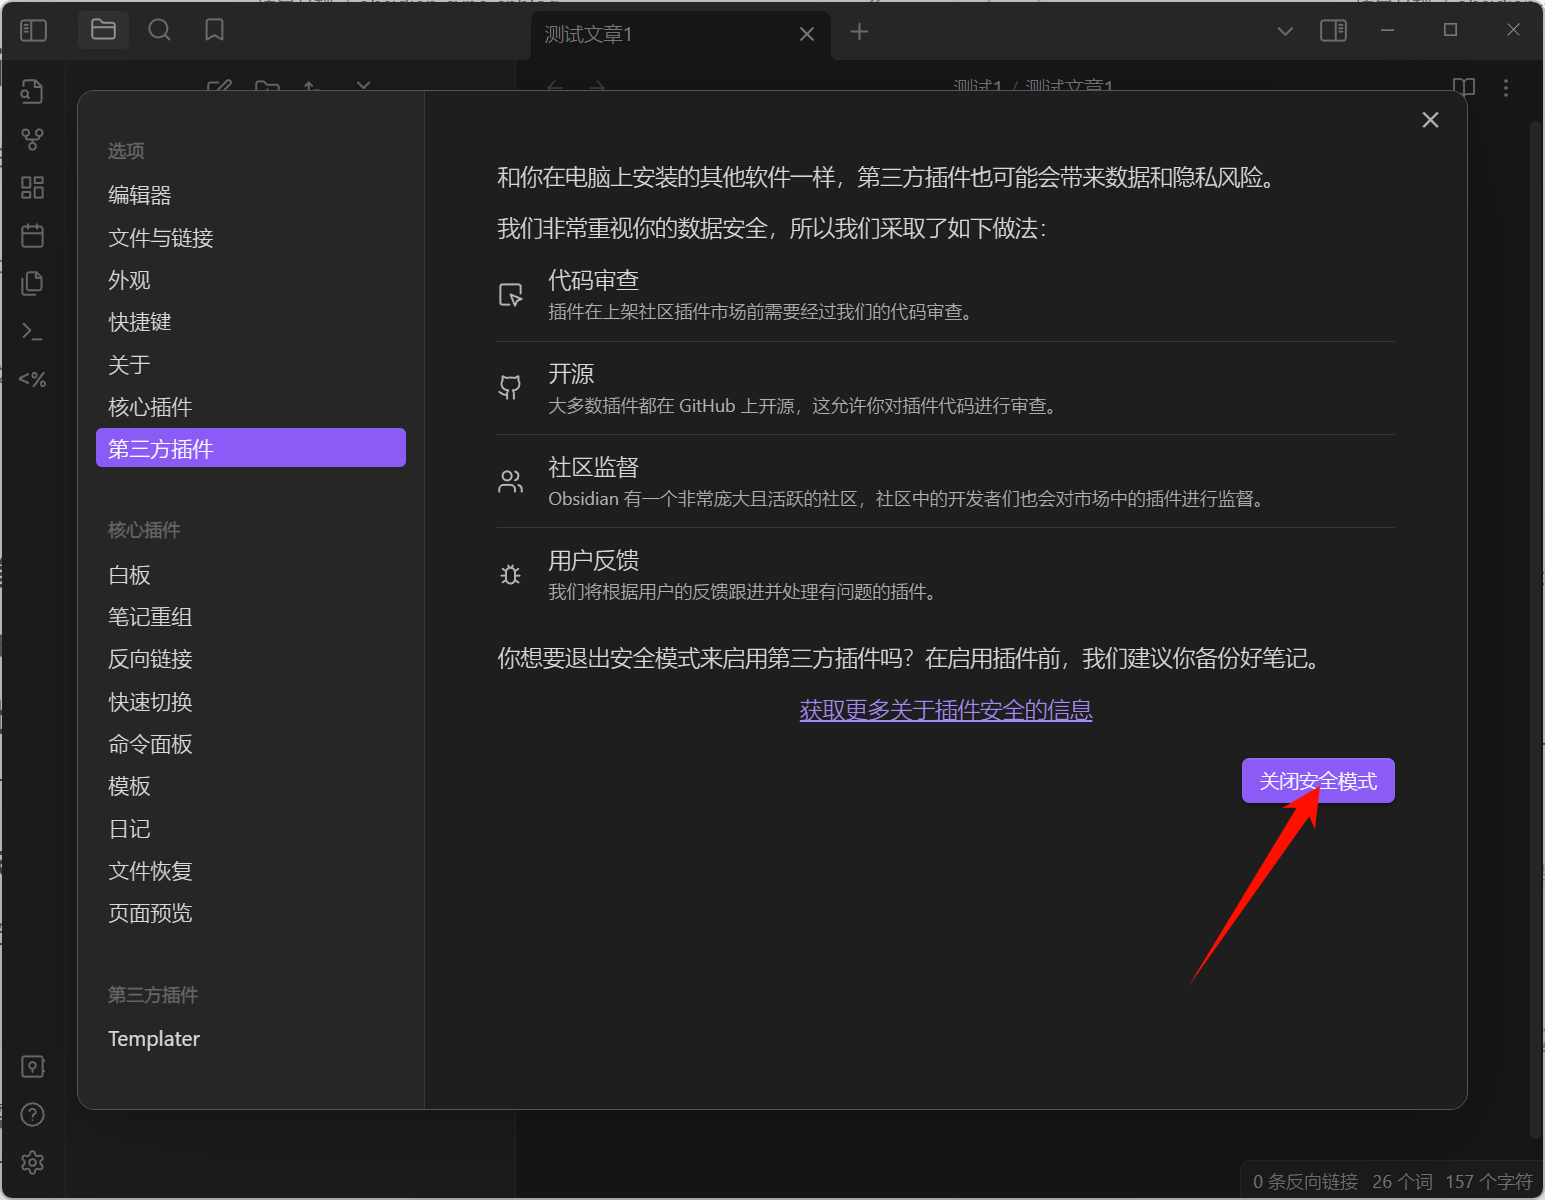The height and width of the screenshot is (1200, 1545).
Task: Open the note's more options menu
Action: pyautogui.click(x=1505, y=88)
